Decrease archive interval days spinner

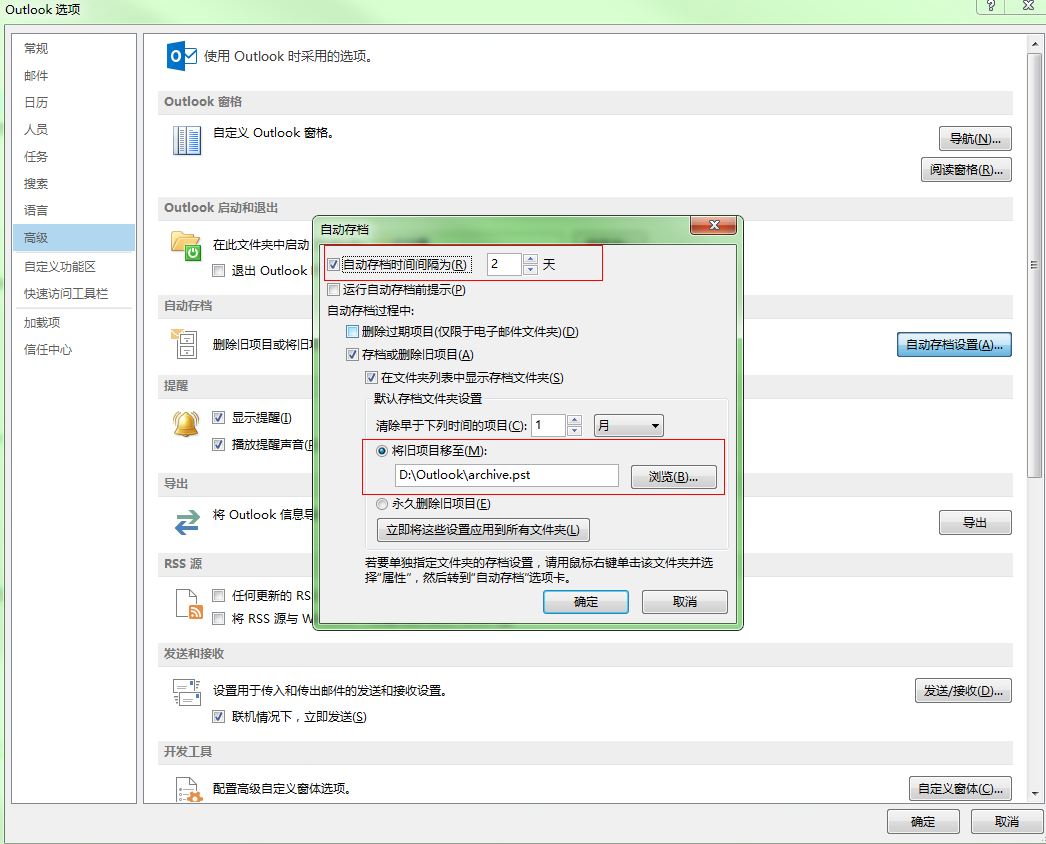click(x=530, y=270)
